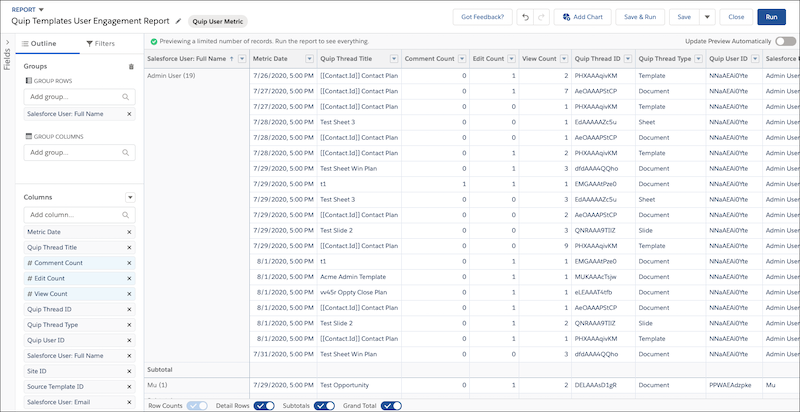Click the Redo arrow icon
Screen dimensions: 800x412
click(x=541, y=17)
